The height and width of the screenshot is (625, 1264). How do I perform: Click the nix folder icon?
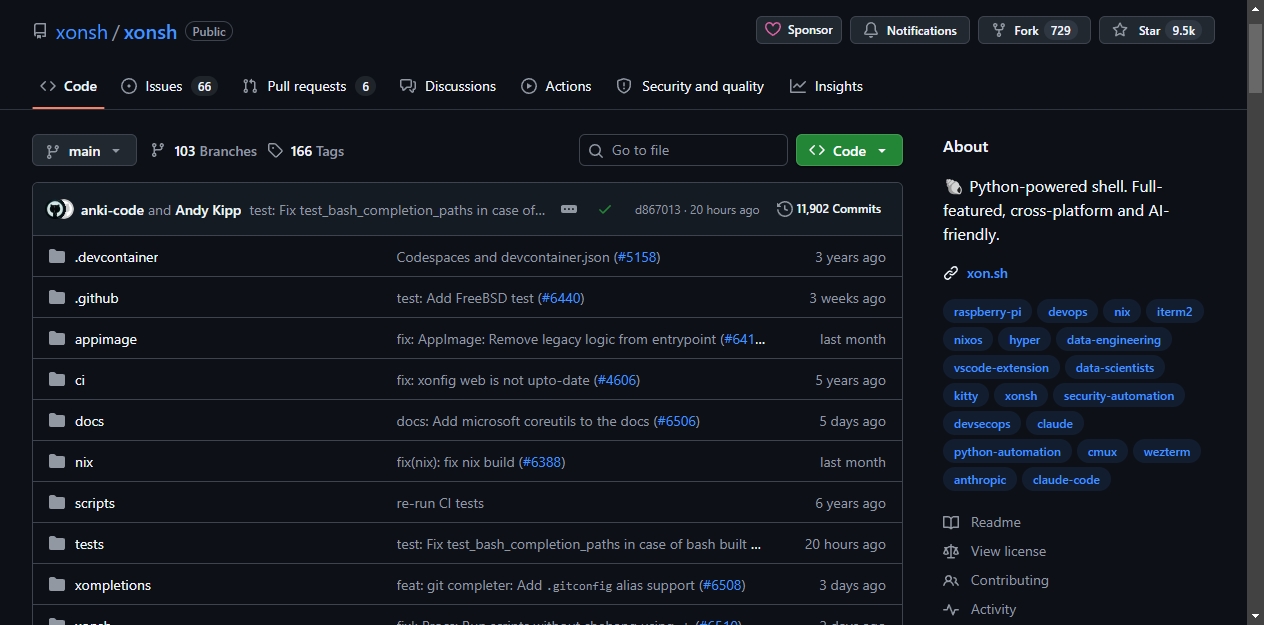click(x=57, y=462)
